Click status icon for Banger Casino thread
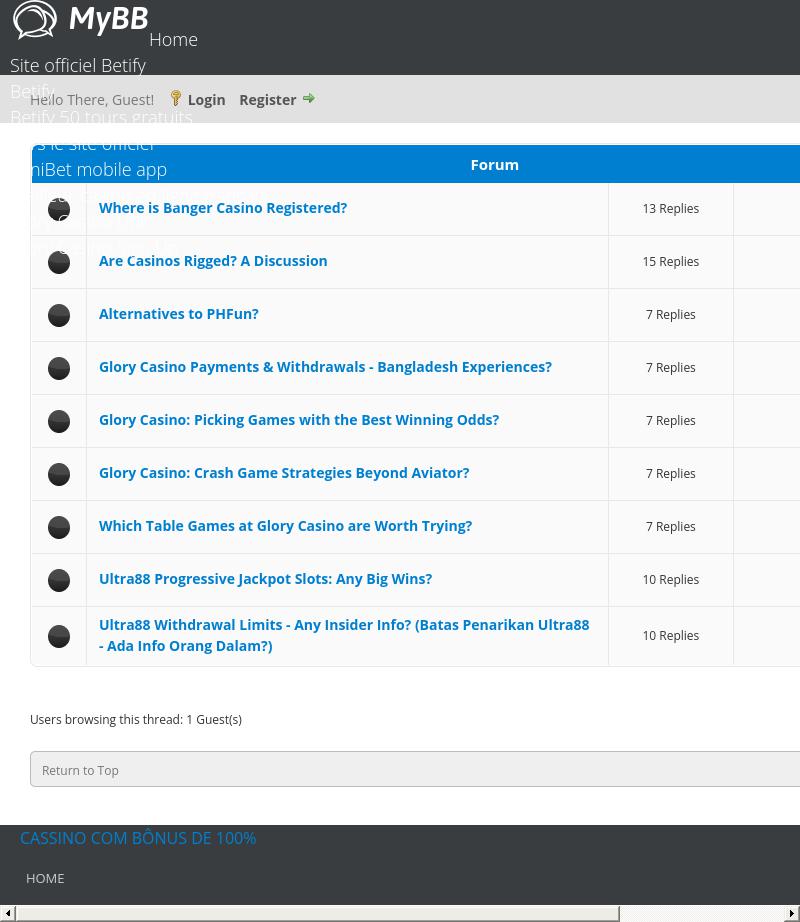Image resolution: width=800 pixels, height=922 pixels. click(x=59, y=209)
